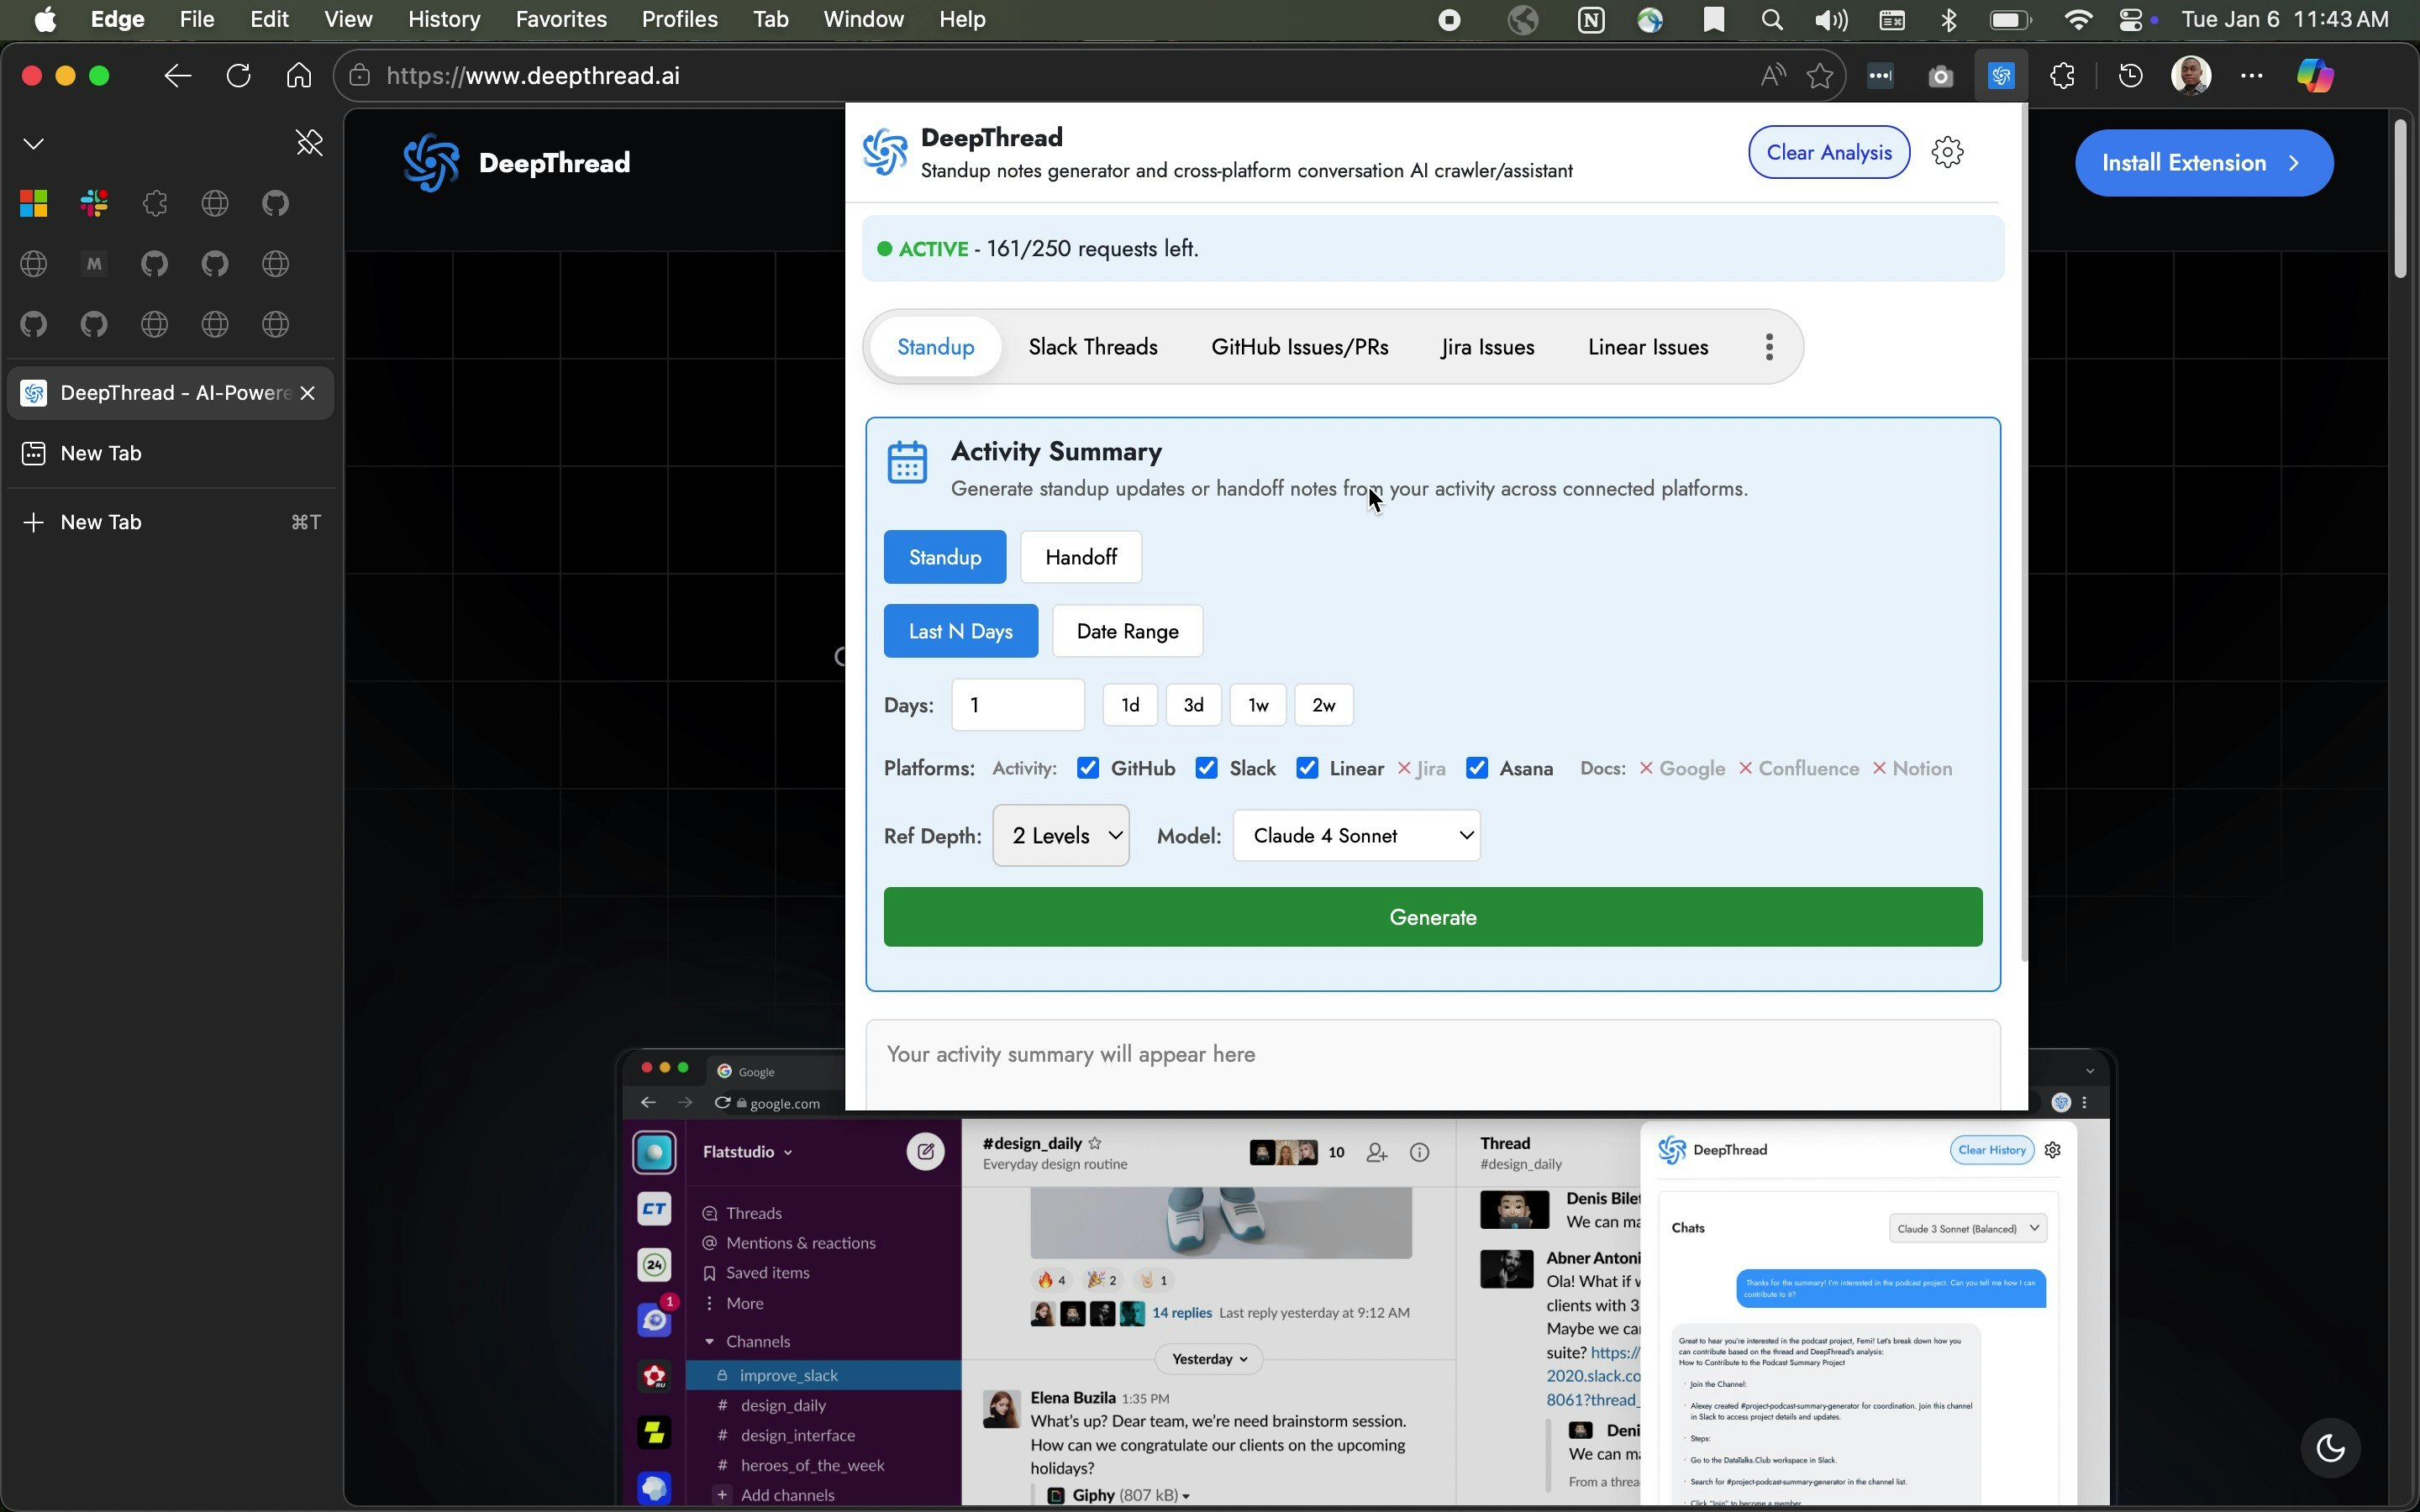The height and width of the screenshot is (1512, 2420).
Task: Open Notion icon in macOS menu bar
Action: point(1590,20)
